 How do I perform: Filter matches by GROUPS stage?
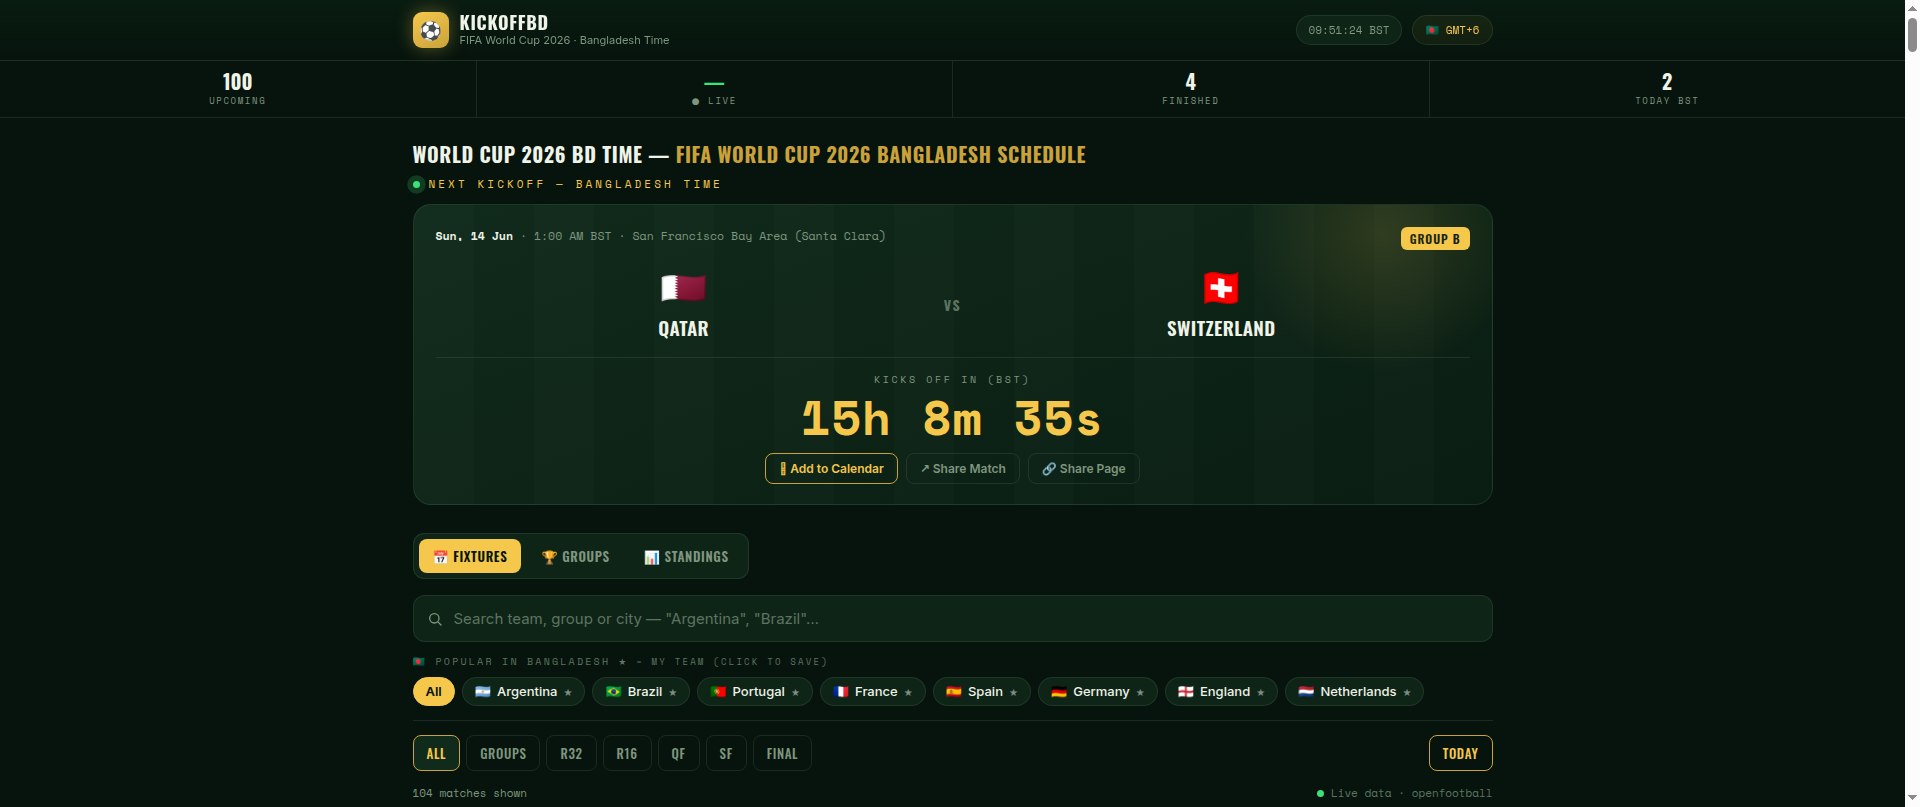pos(503,753)
